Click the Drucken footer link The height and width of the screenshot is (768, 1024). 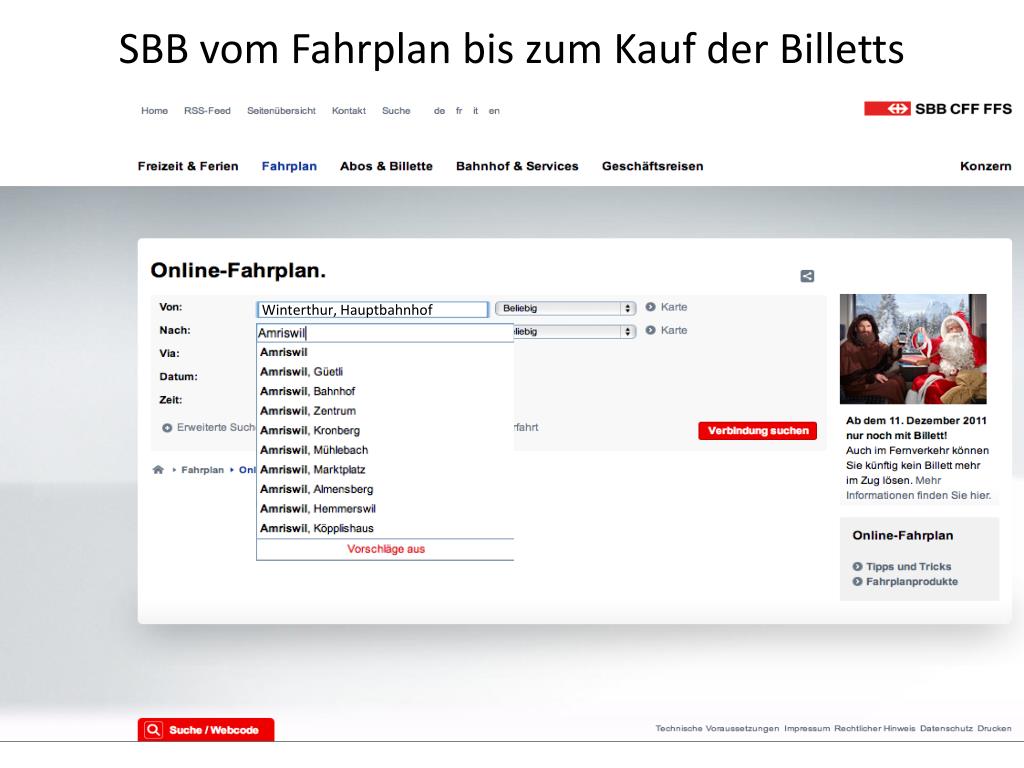pos(995,729)
